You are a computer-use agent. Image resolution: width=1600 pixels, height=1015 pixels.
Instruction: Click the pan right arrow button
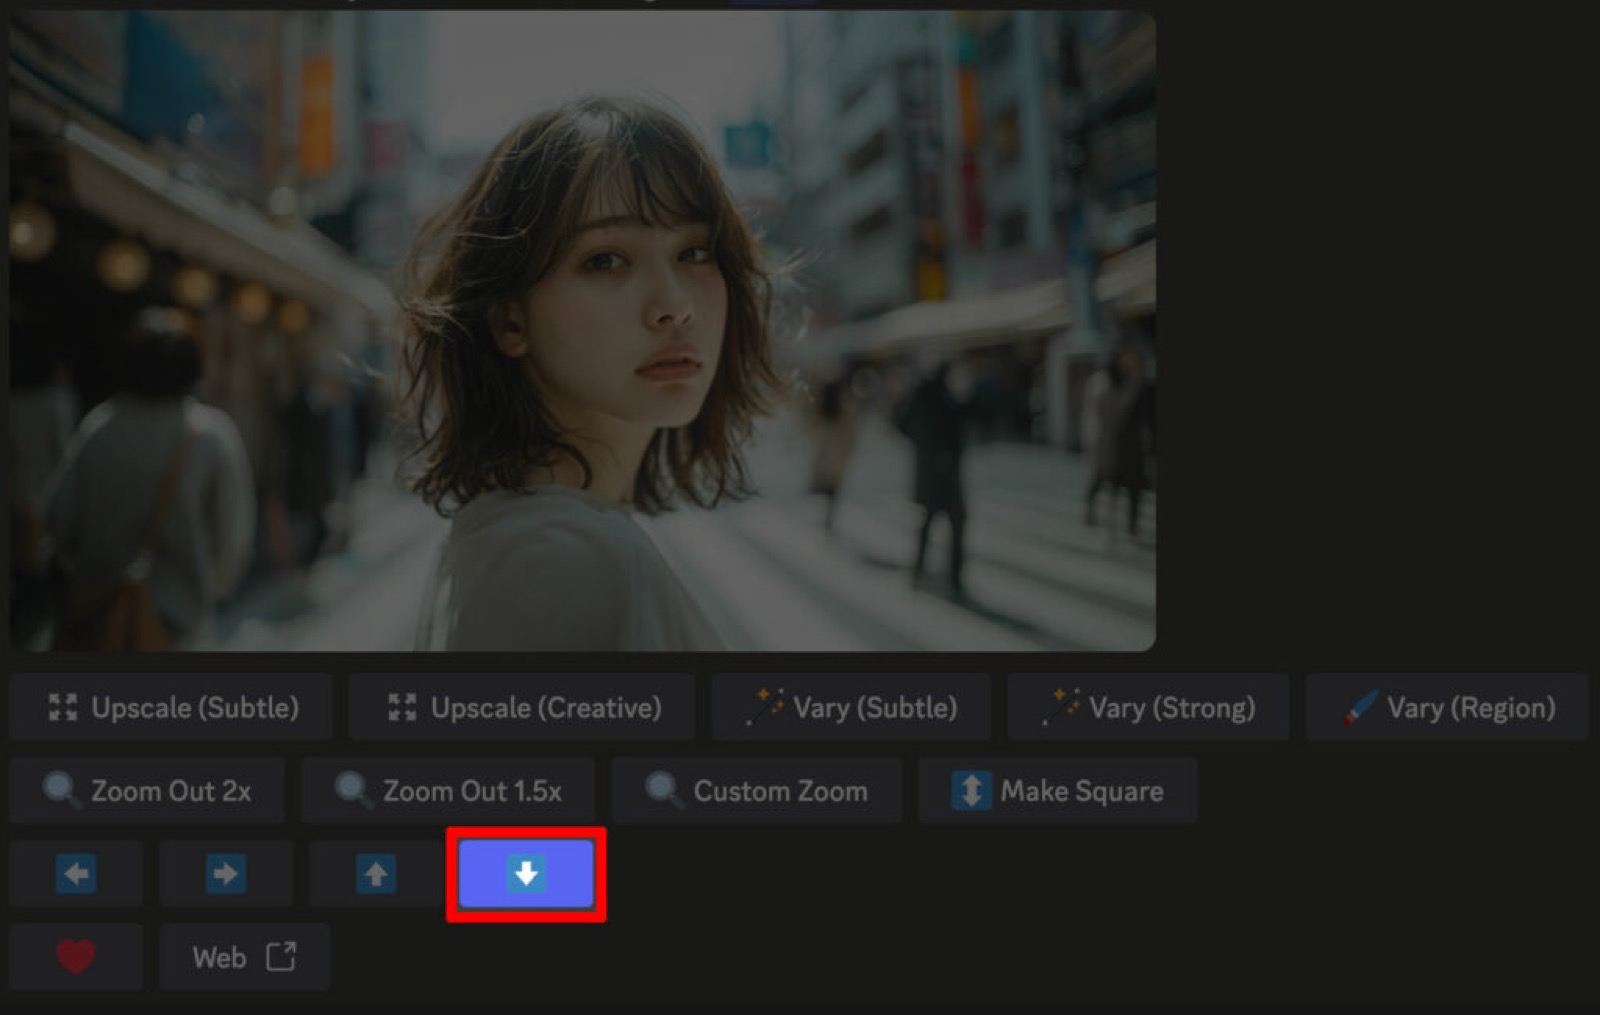[226, 874]
